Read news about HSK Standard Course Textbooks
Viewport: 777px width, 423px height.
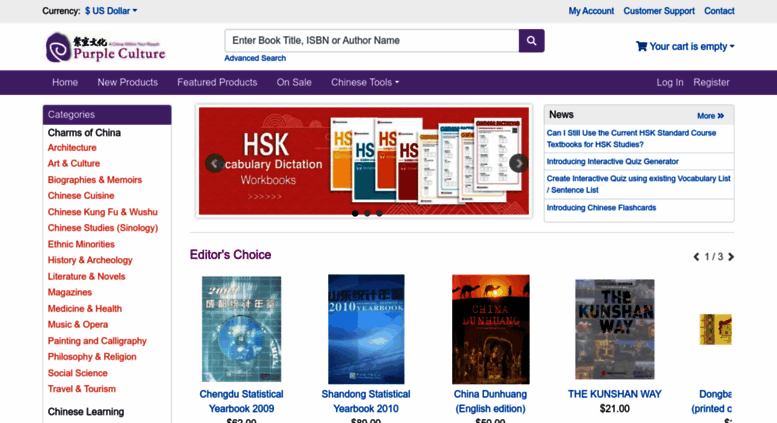631,139
